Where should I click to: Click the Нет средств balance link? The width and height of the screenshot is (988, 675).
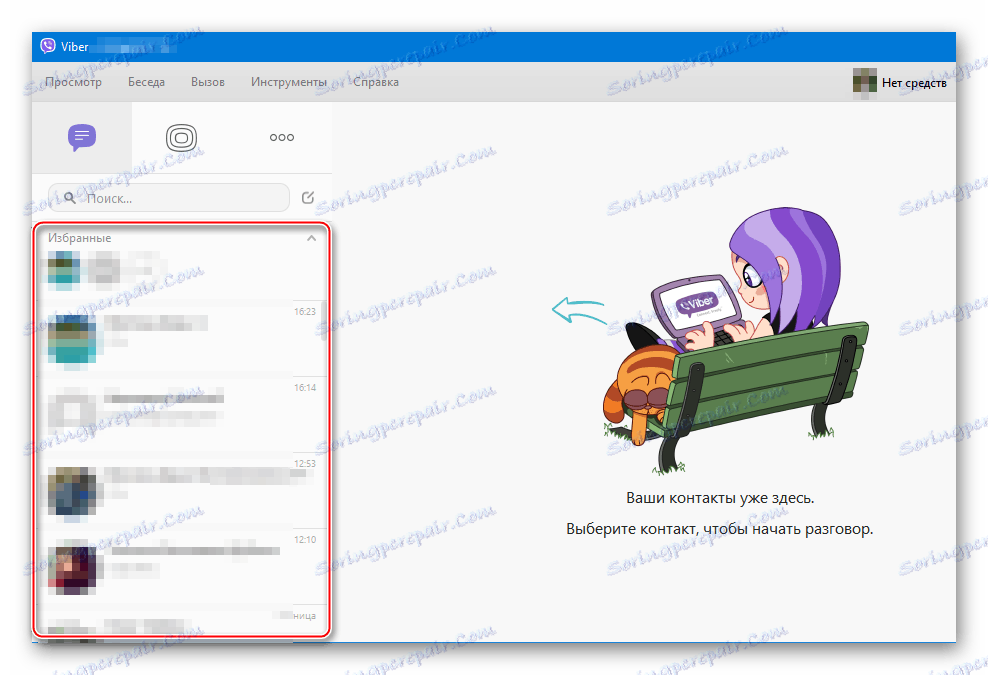(x=914, y=83)
